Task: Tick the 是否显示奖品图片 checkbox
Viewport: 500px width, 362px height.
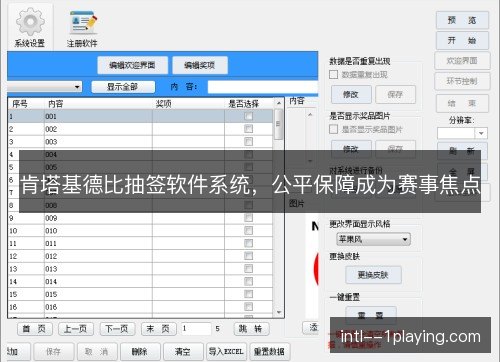Action: click(x=333, y=129)
